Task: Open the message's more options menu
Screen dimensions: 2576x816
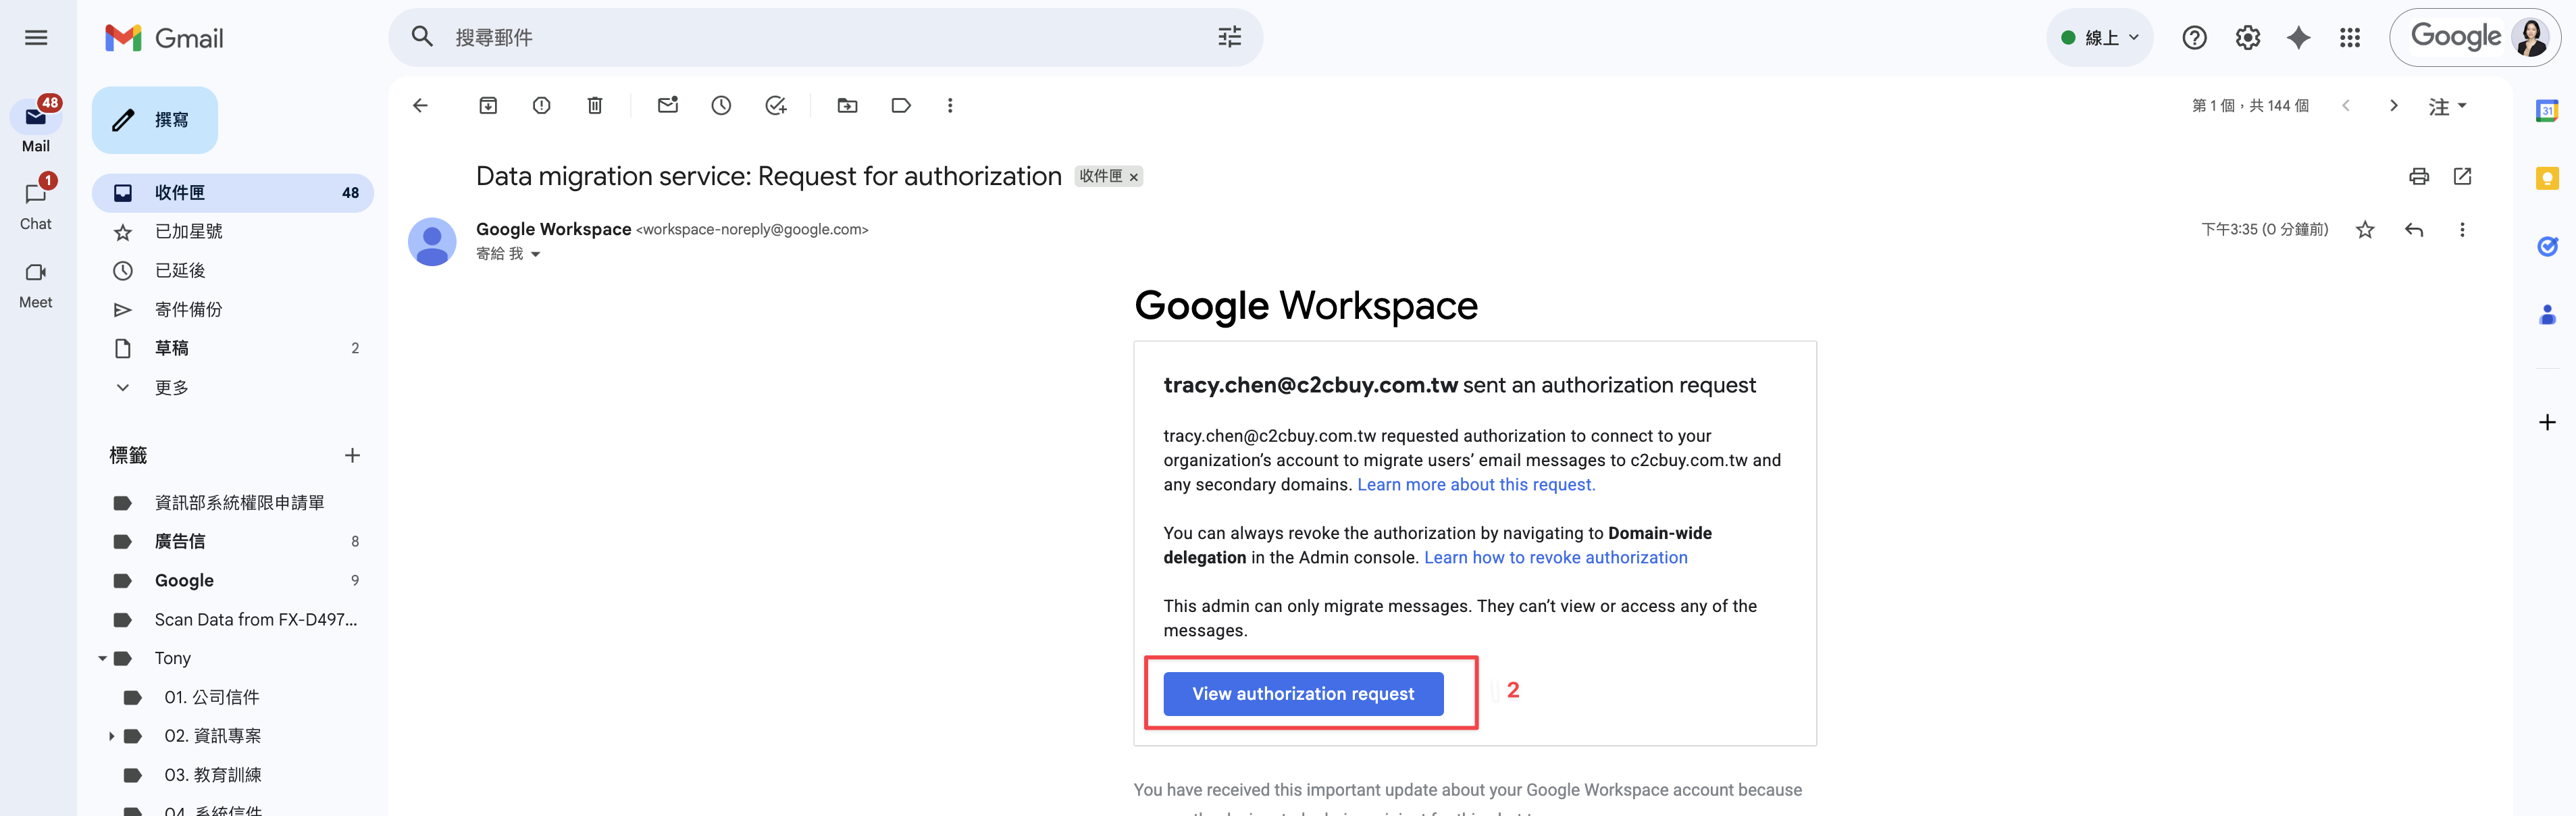Action: tap(2462, 230)
